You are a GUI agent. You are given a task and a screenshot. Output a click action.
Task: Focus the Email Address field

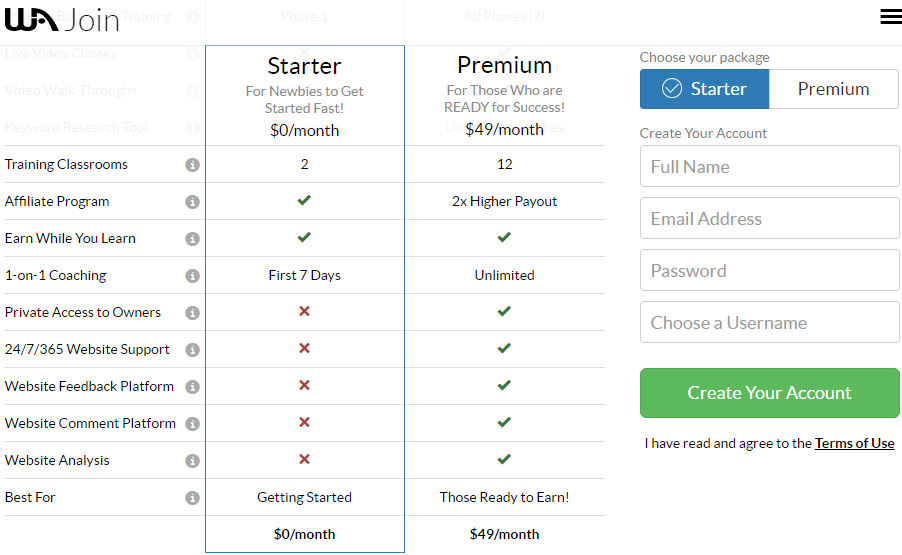point(770,218)
